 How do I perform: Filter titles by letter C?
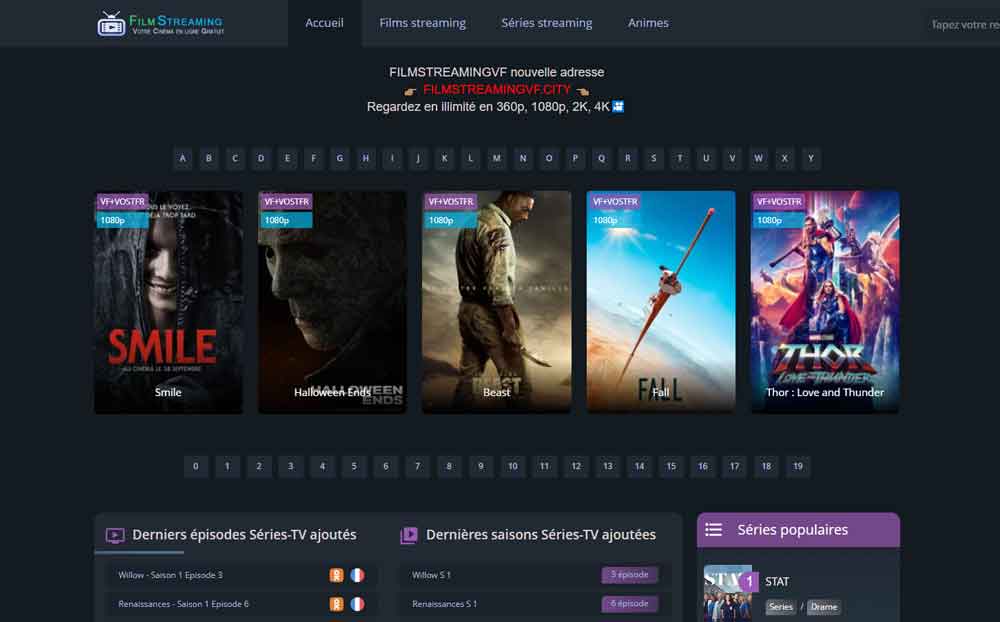(x=235, y=158)
